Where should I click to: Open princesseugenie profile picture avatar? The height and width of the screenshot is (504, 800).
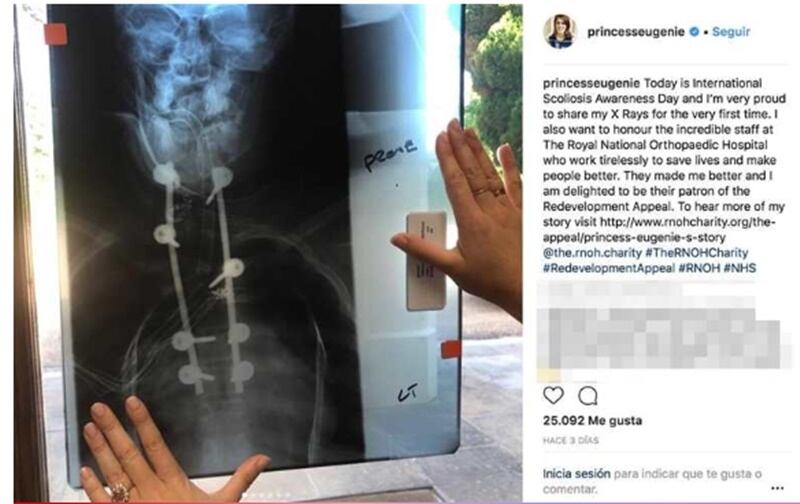tap(560, 32)
